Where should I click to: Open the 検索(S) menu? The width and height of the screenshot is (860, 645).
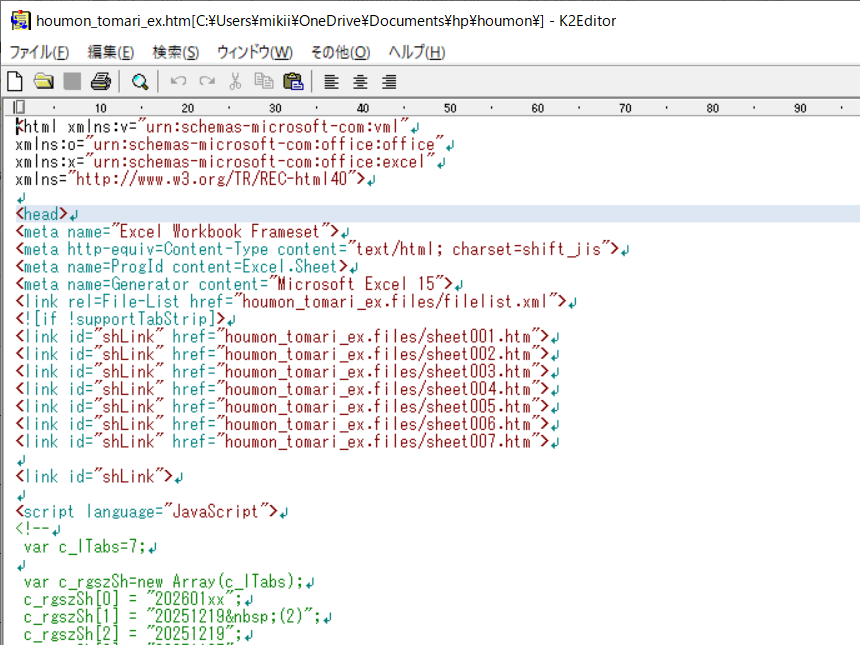(x=175, y=52)
